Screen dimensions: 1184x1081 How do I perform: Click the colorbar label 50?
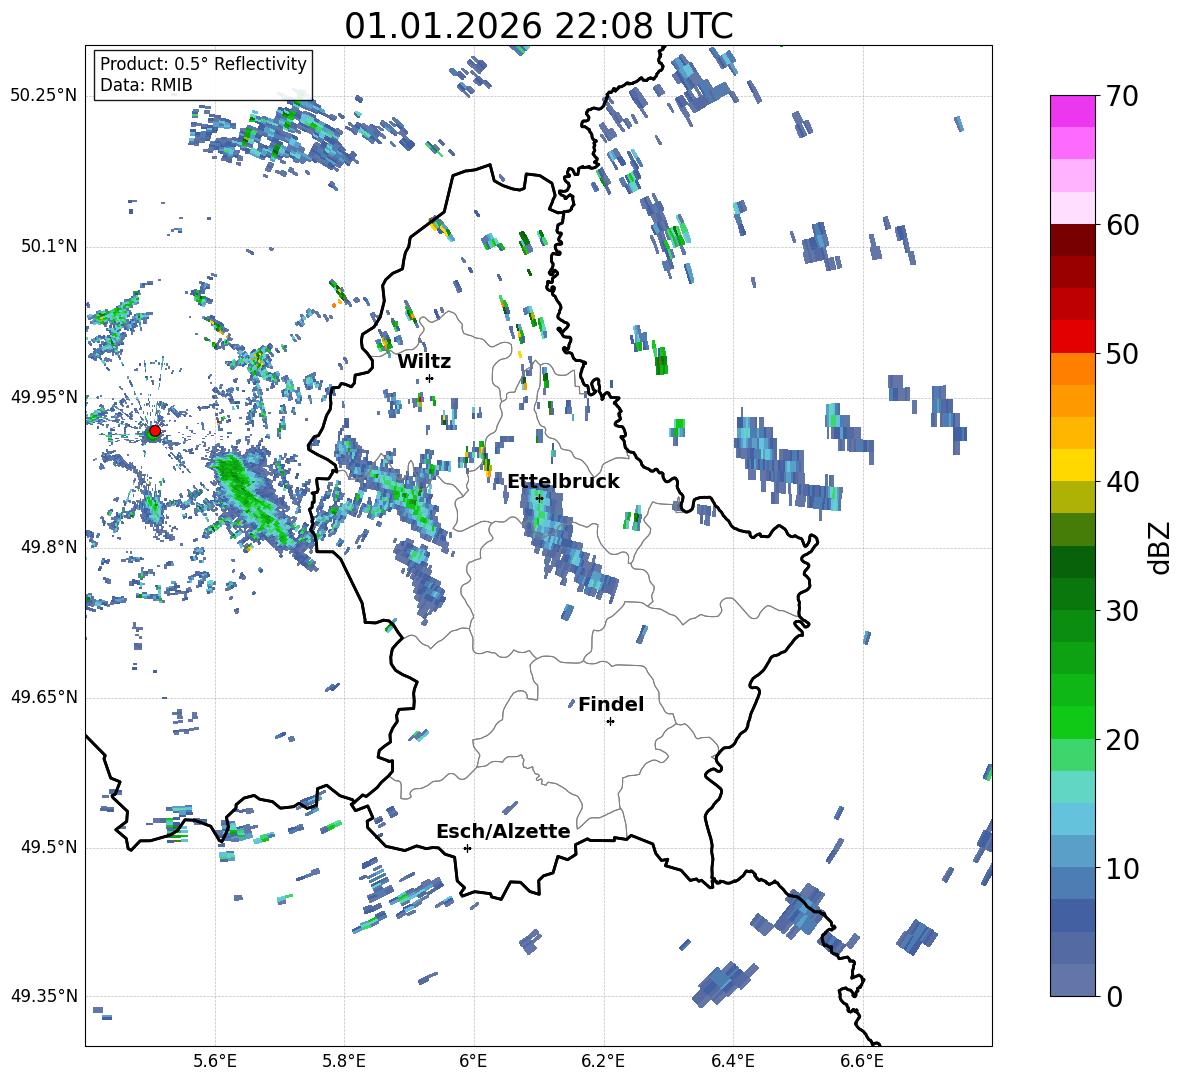click(x=1121, y=354)
